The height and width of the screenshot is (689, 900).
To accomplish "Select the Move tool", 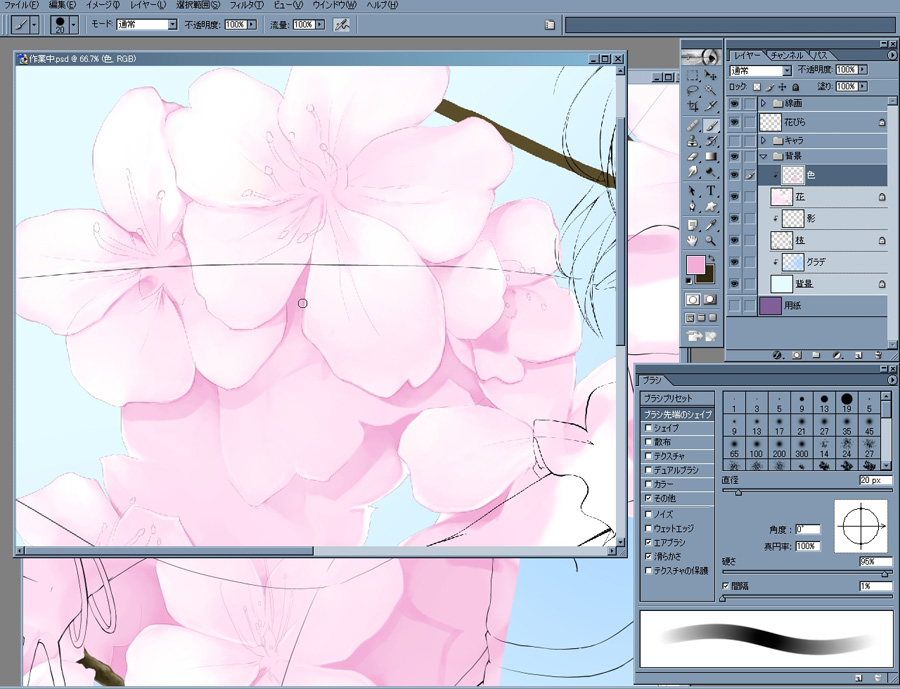I will pos(711,75).
